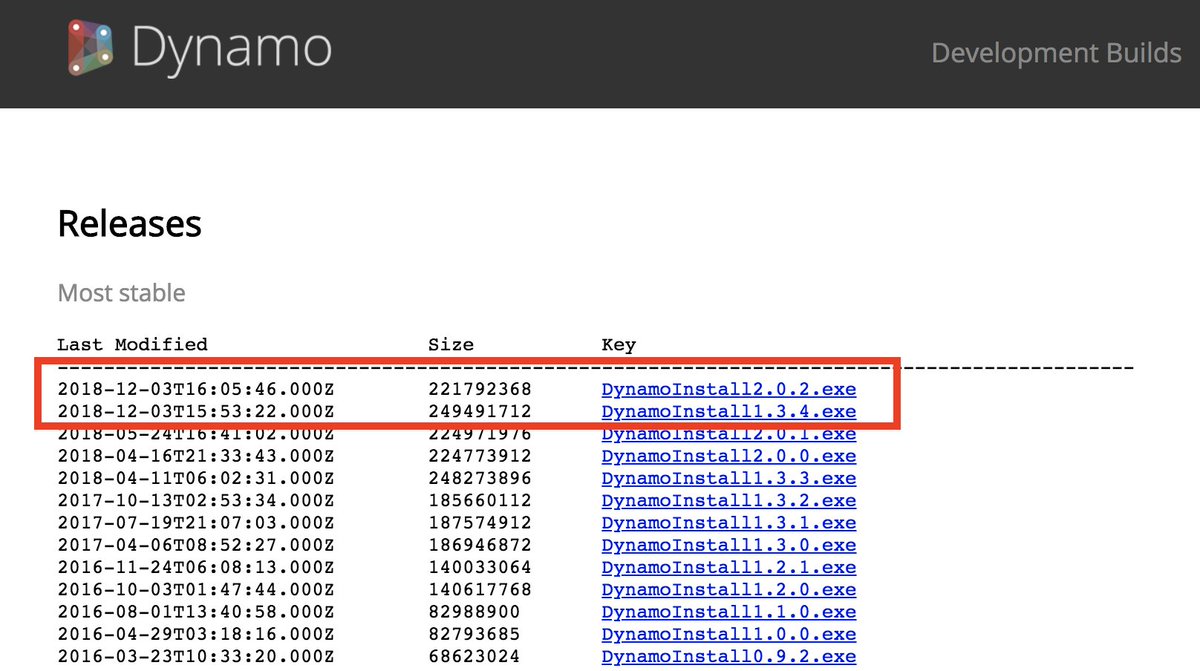Click the size value 140617768
This screenshot has width=1200, height=671.
pos(480,590)
